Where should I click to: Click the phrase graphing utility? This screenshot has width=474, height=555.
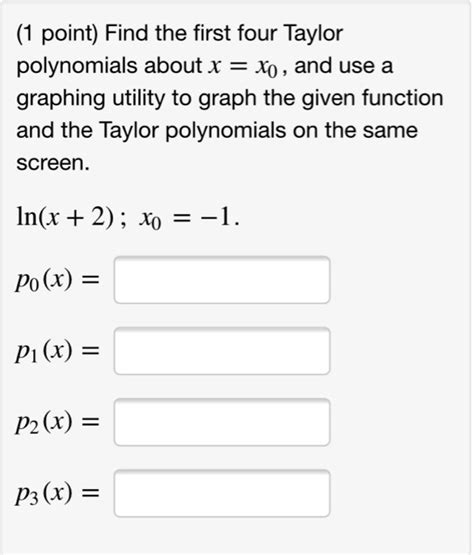click(91, 99)
